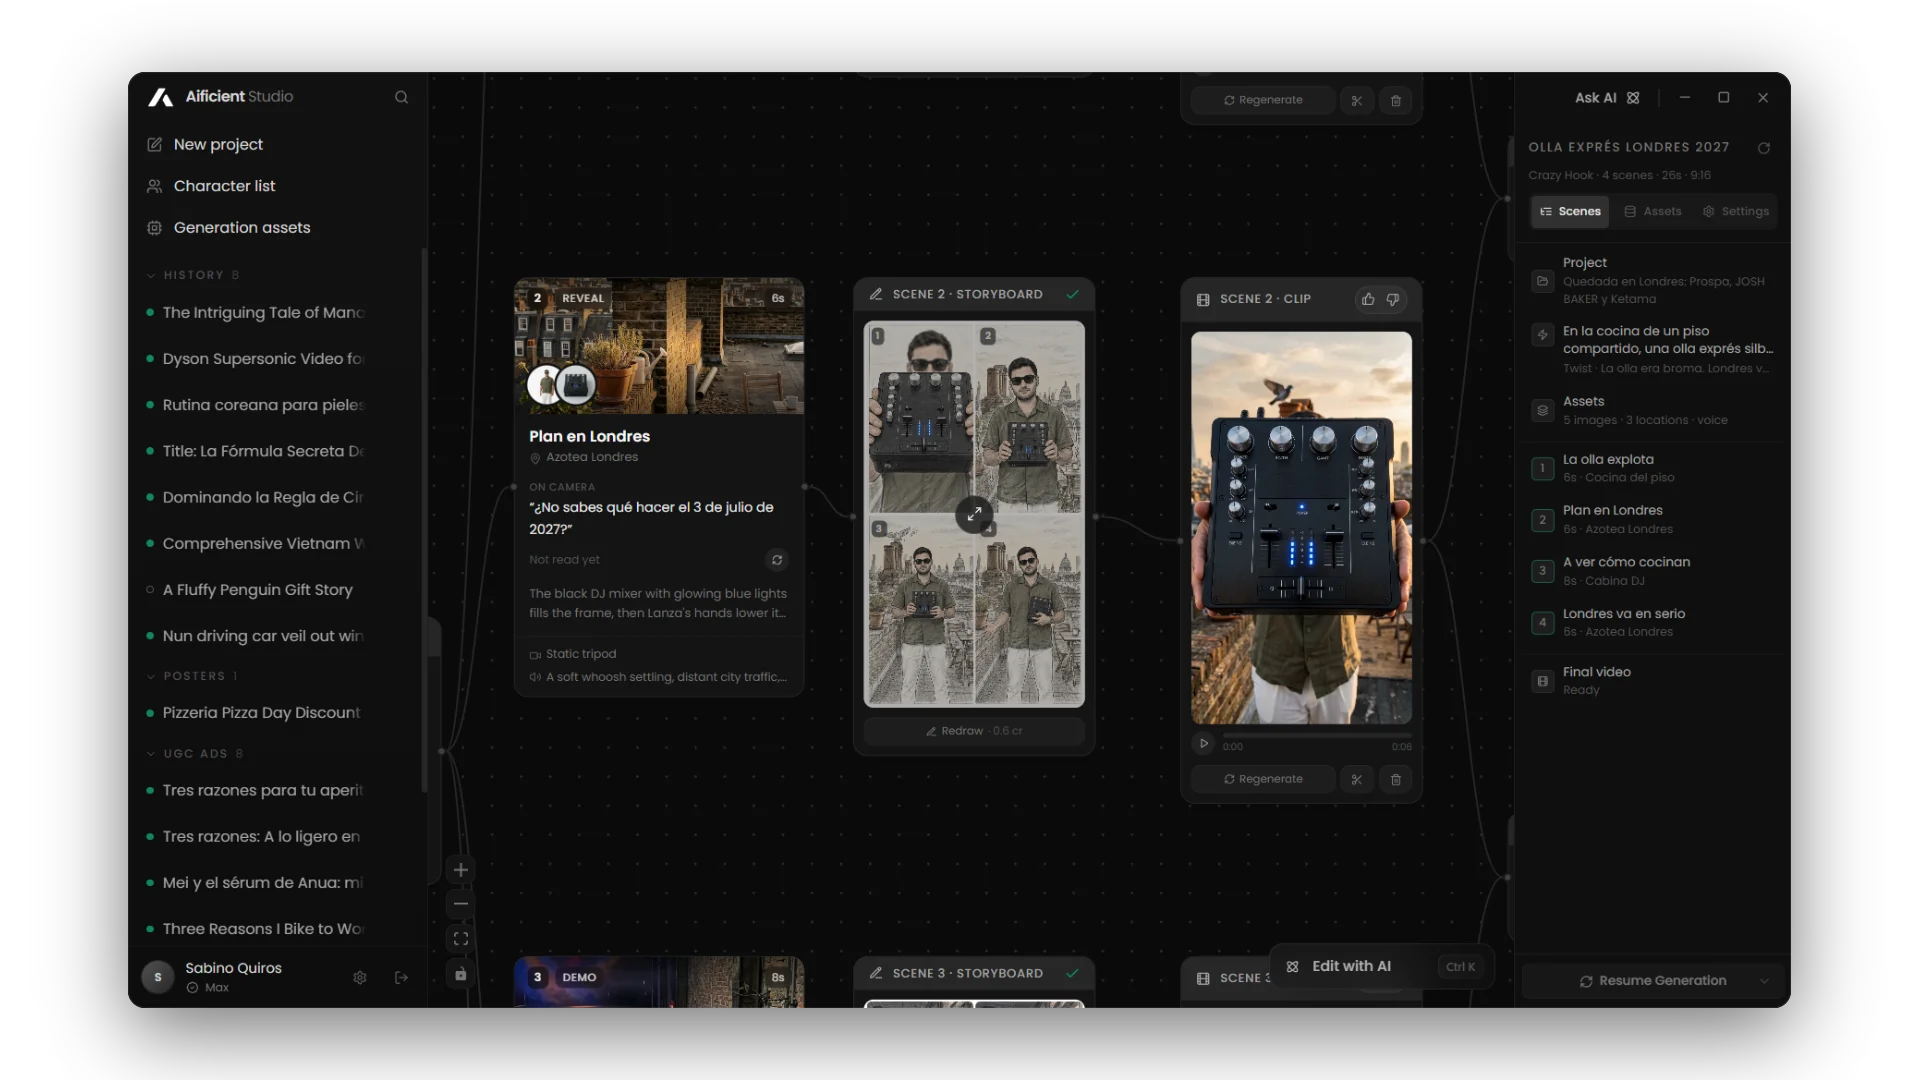This screenshot has width=1920, height=1080.
Task: Click the trash icon in the top clip card
Action: pyautogui.click(x=1396, y=100)
